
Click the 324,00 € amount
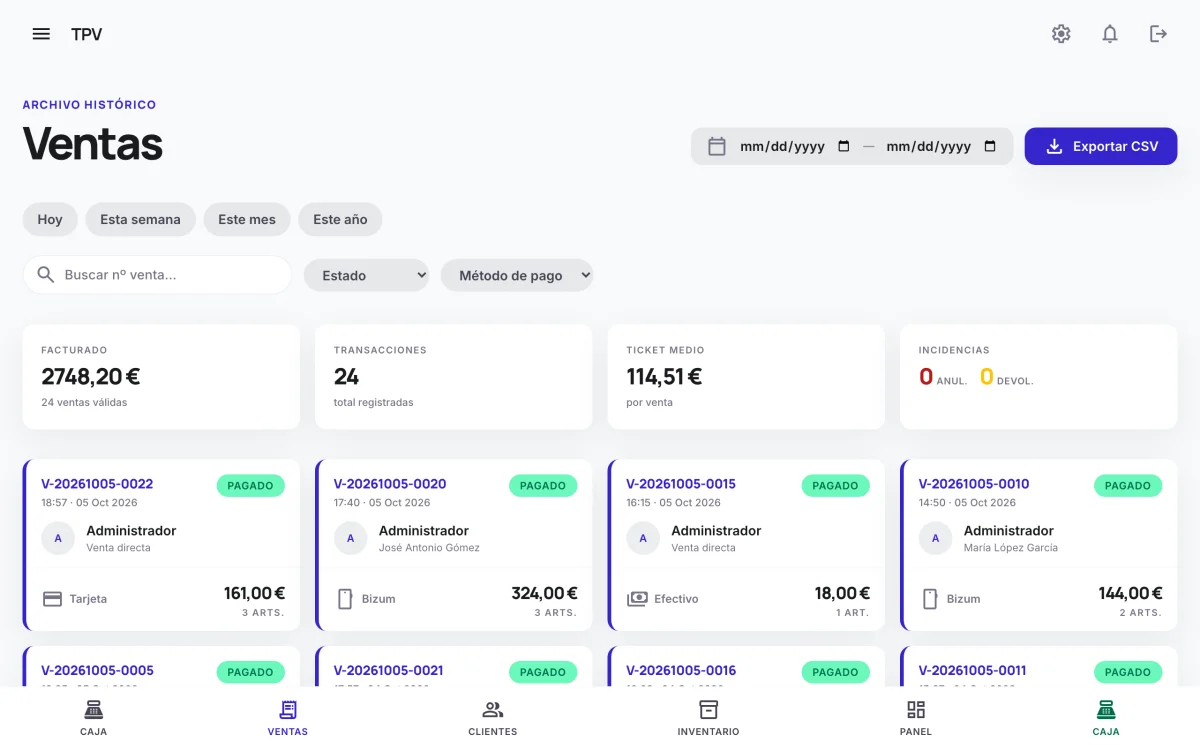(x=544, y=593)
